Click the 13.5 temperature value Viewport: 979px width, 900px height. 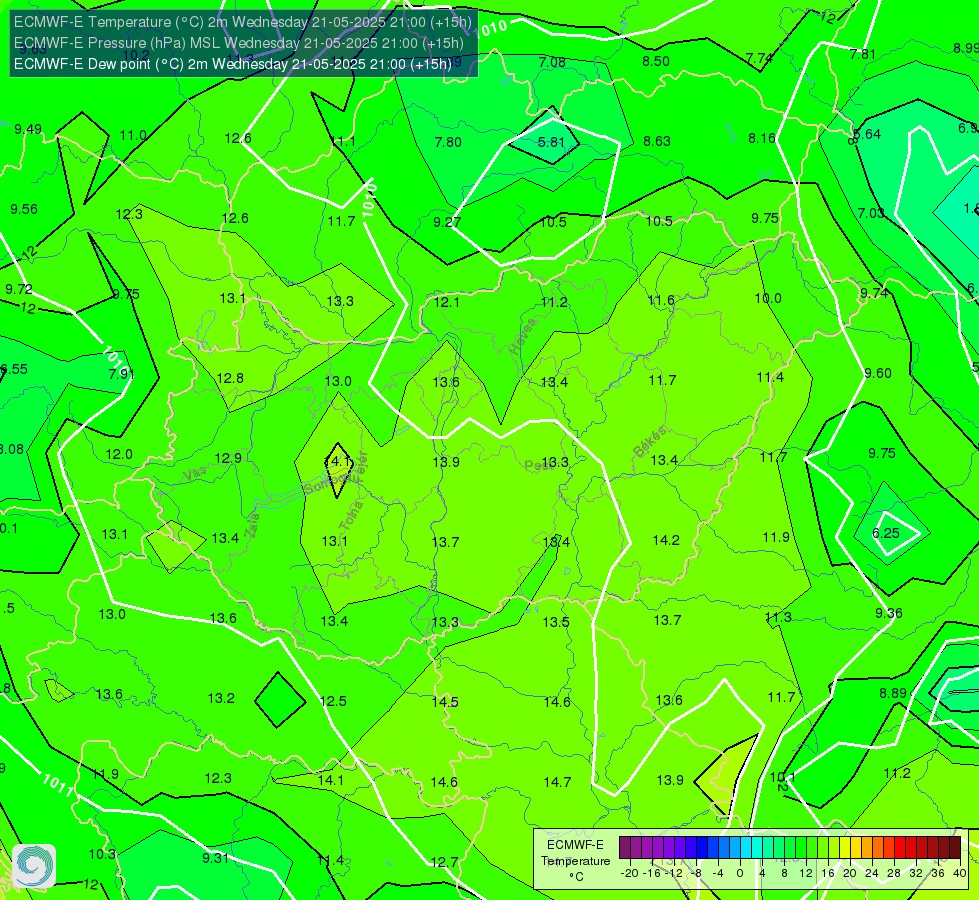tap(556, 622)
